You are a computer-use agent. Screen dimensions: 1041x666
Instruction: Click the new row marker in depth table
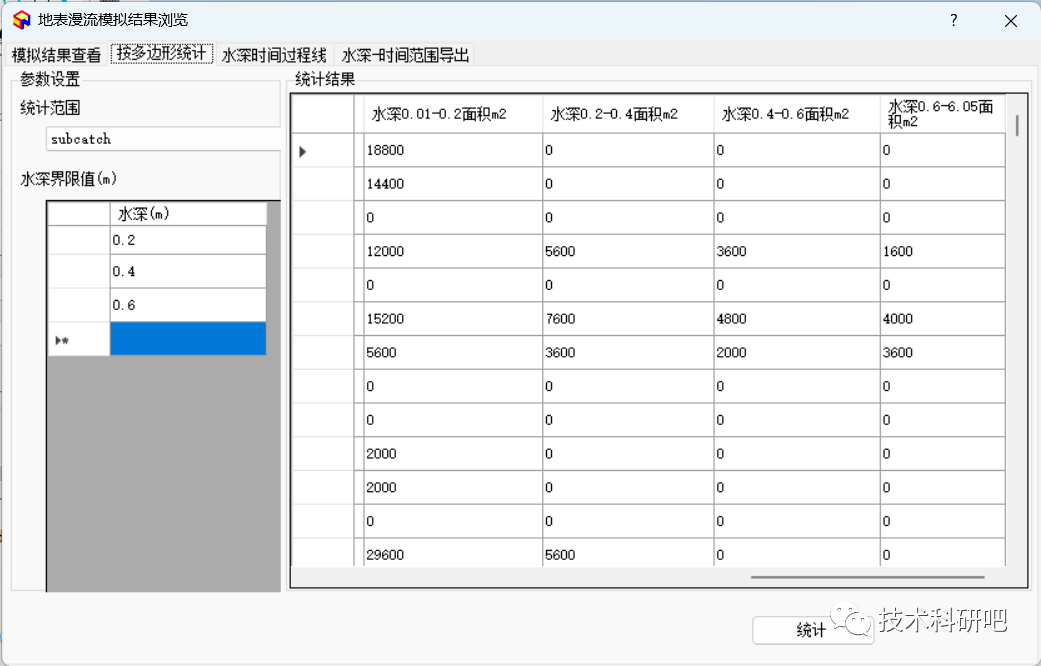[78, 339]
